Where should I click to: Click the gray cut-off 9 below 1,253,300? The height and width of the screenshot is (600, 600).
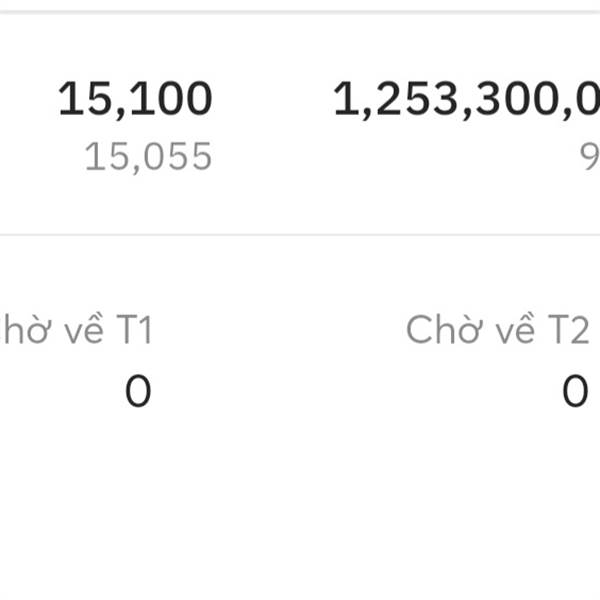tap(590, 157)
